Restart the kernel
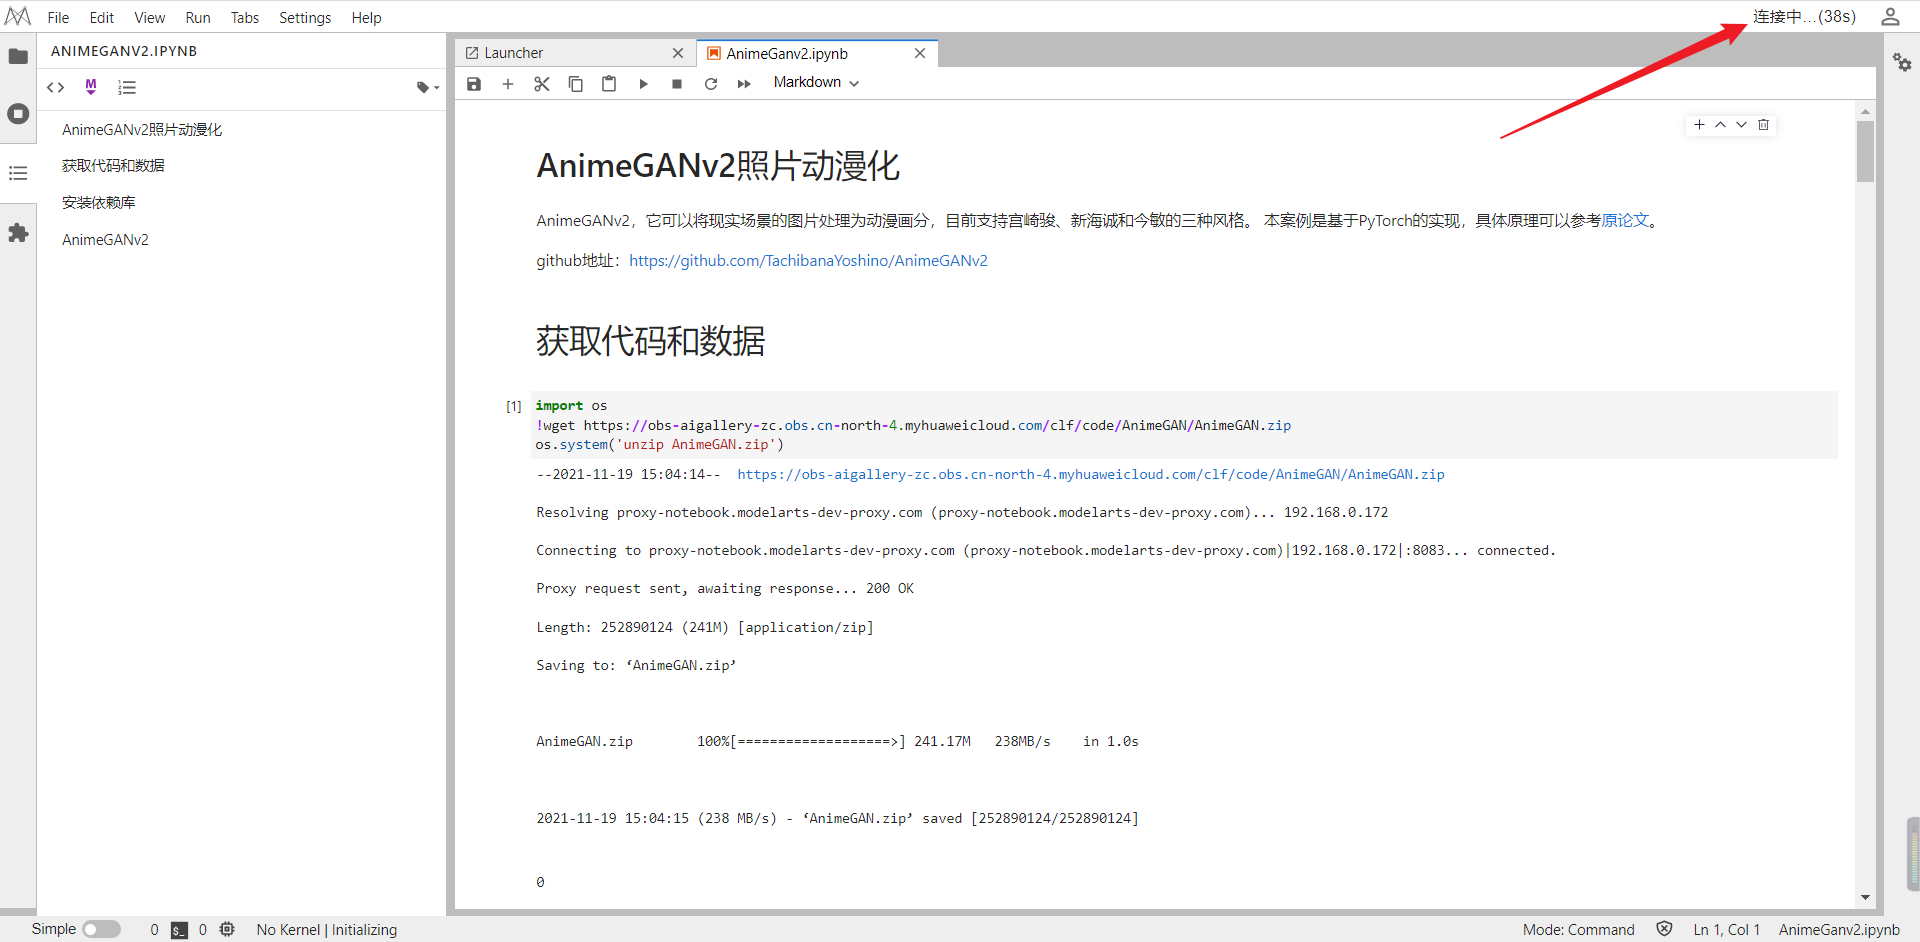Viewport: 1920px width, 942px height. [x=711, y=84]
